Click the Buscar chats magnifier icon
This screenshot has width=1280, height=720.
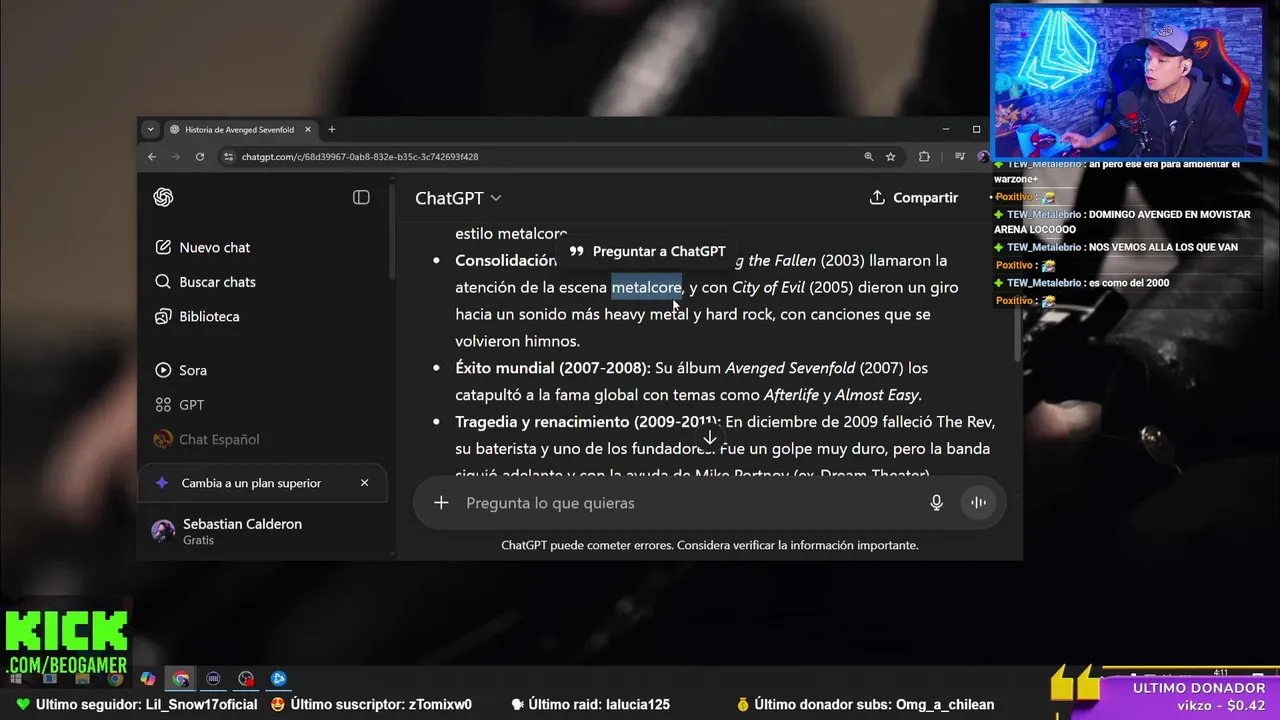click(x=163, y=282)
